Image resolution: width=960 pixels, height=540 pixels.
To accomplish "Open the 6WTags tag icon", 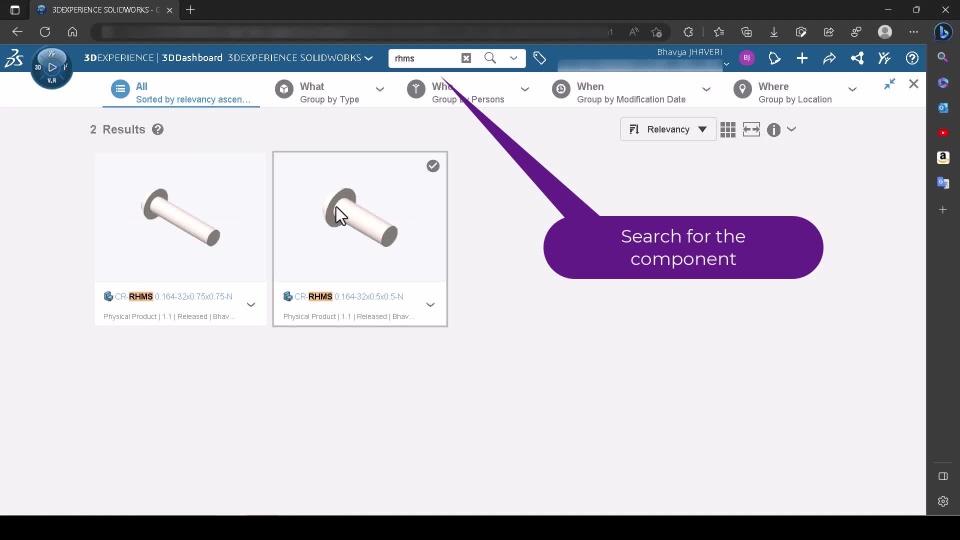I will click(539, 58).
